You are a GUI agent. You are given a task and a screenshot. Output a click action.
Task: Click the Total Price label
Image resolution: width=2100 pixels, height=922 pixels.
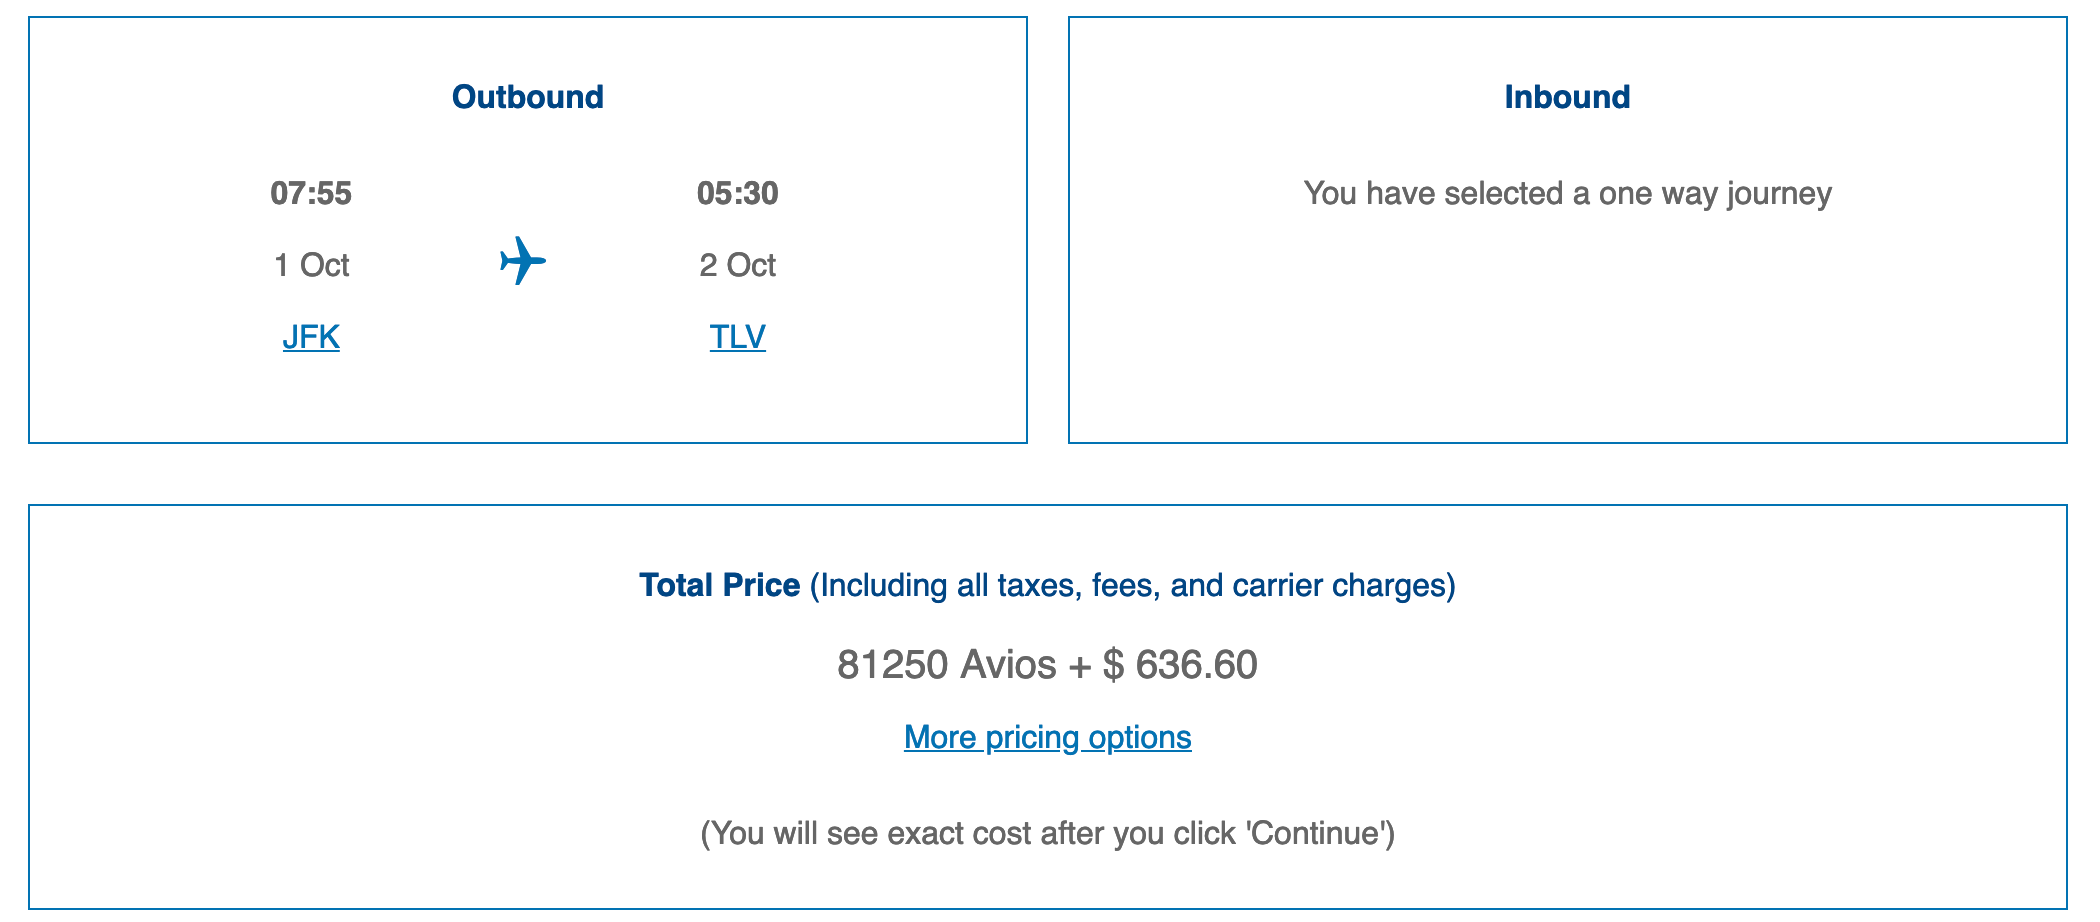tap(719, 585)
